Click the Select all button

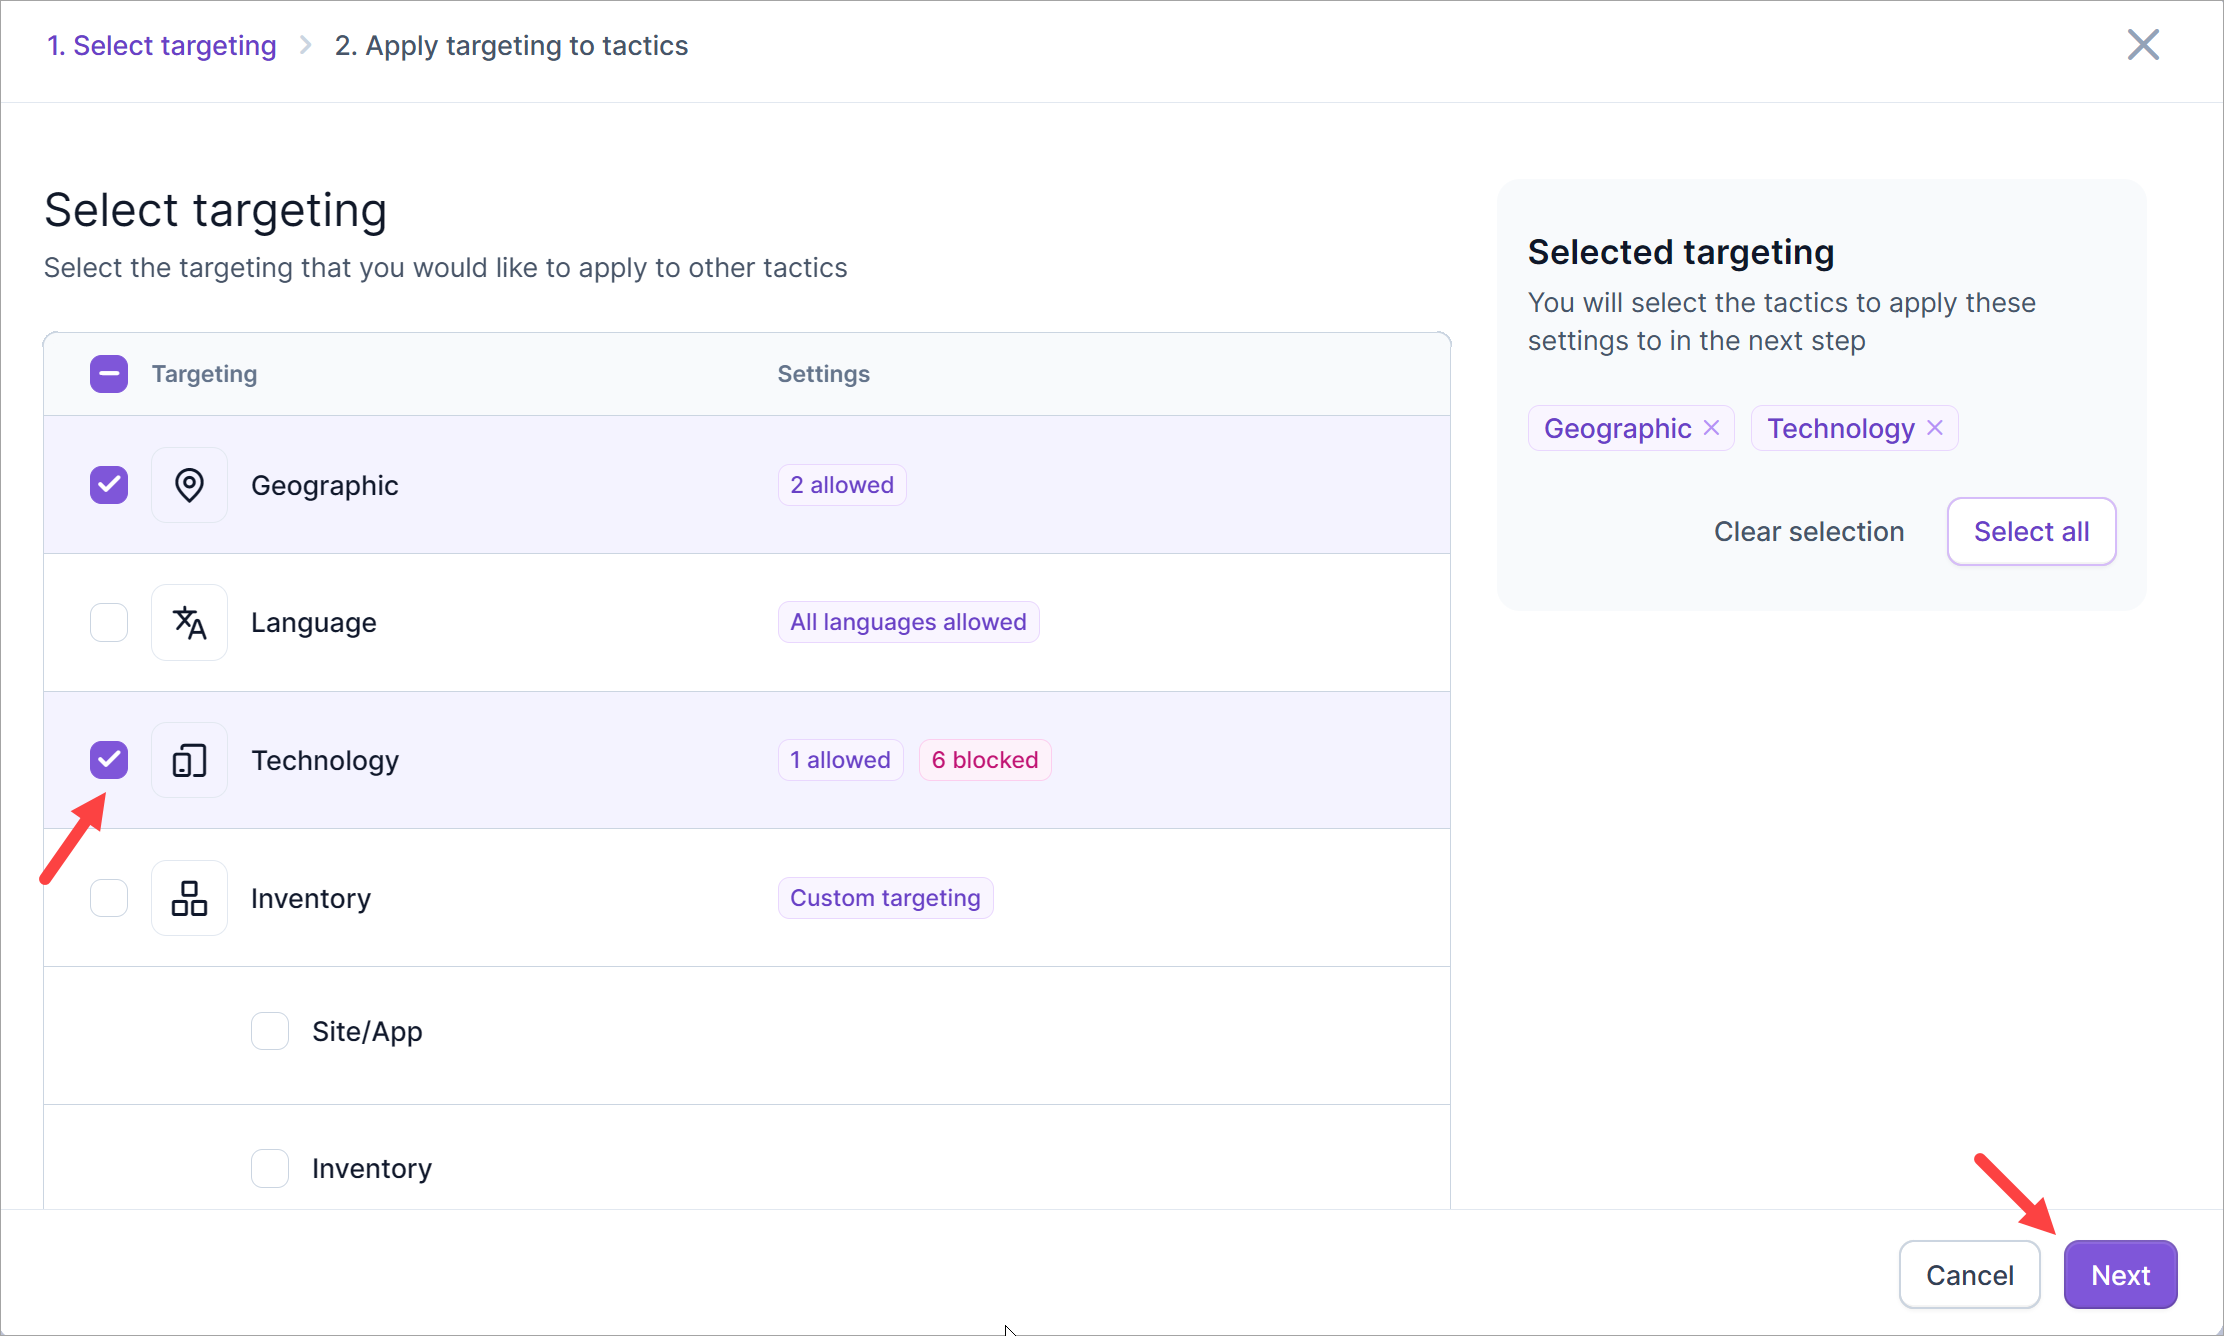(2031, 531)
